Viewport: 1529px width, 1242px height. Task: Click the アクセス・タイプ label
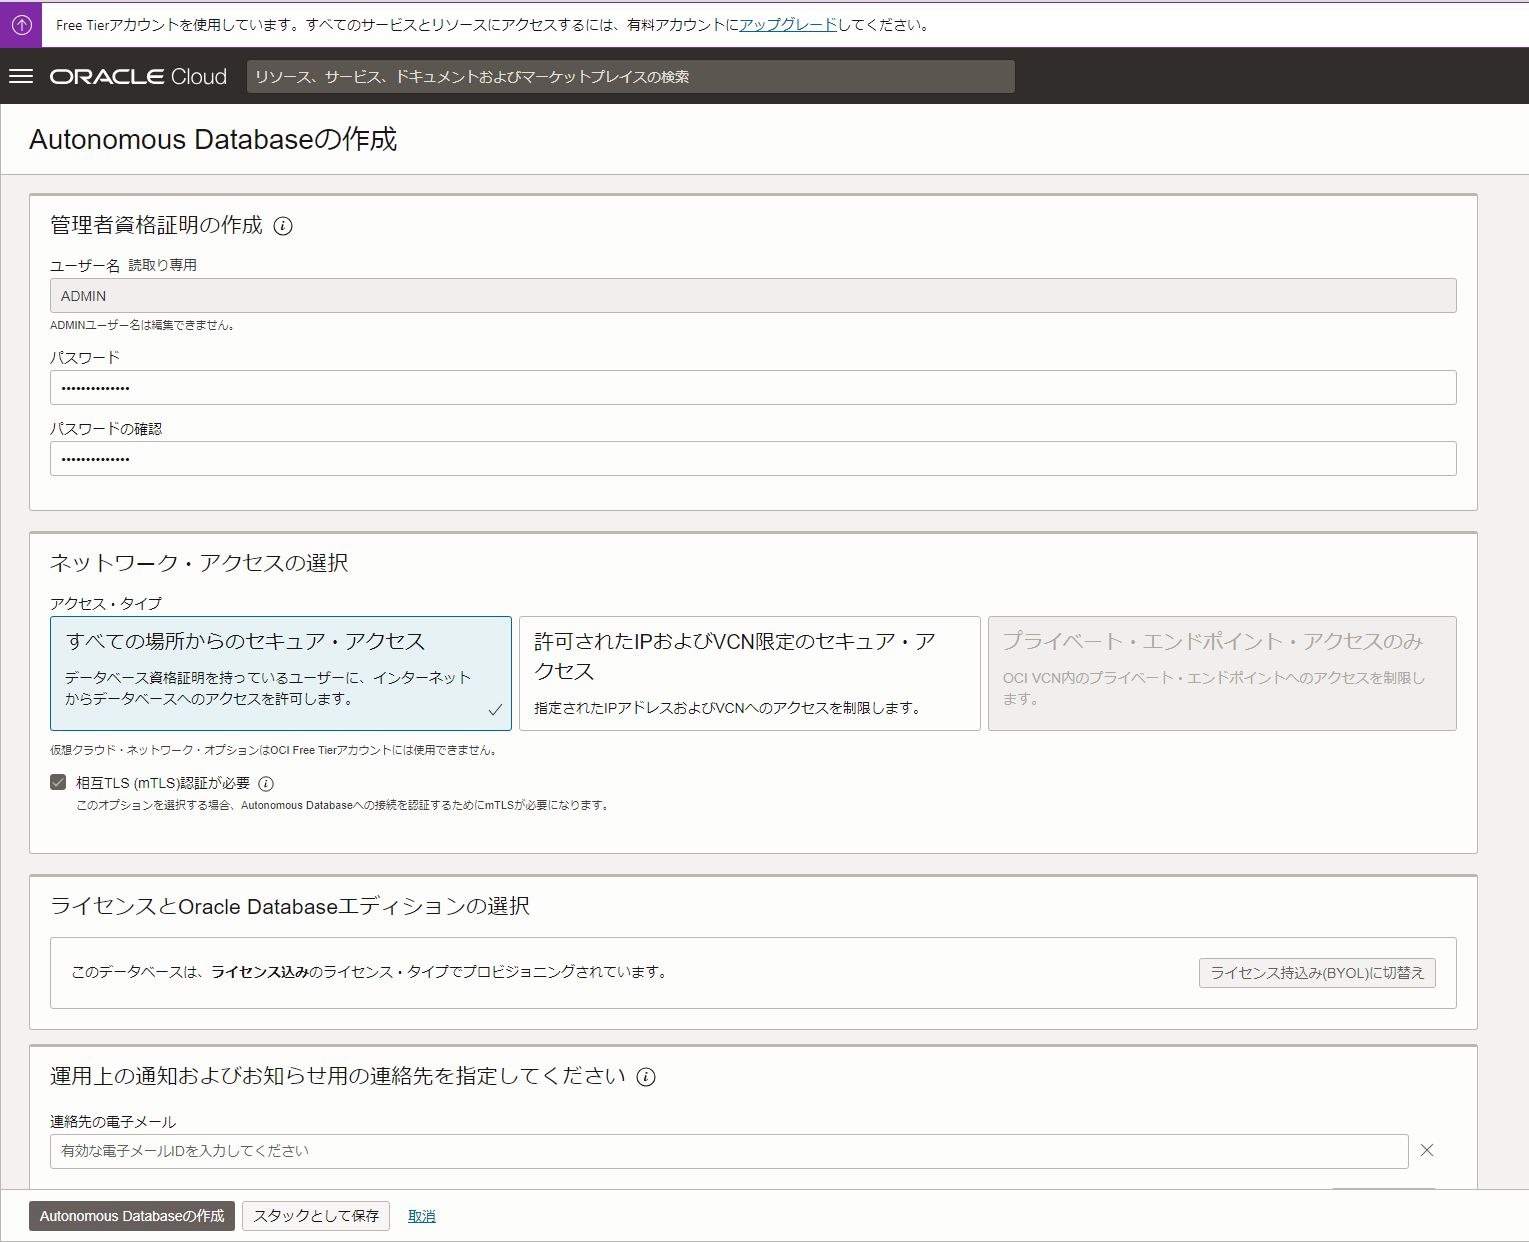click(x=106, y=604)
